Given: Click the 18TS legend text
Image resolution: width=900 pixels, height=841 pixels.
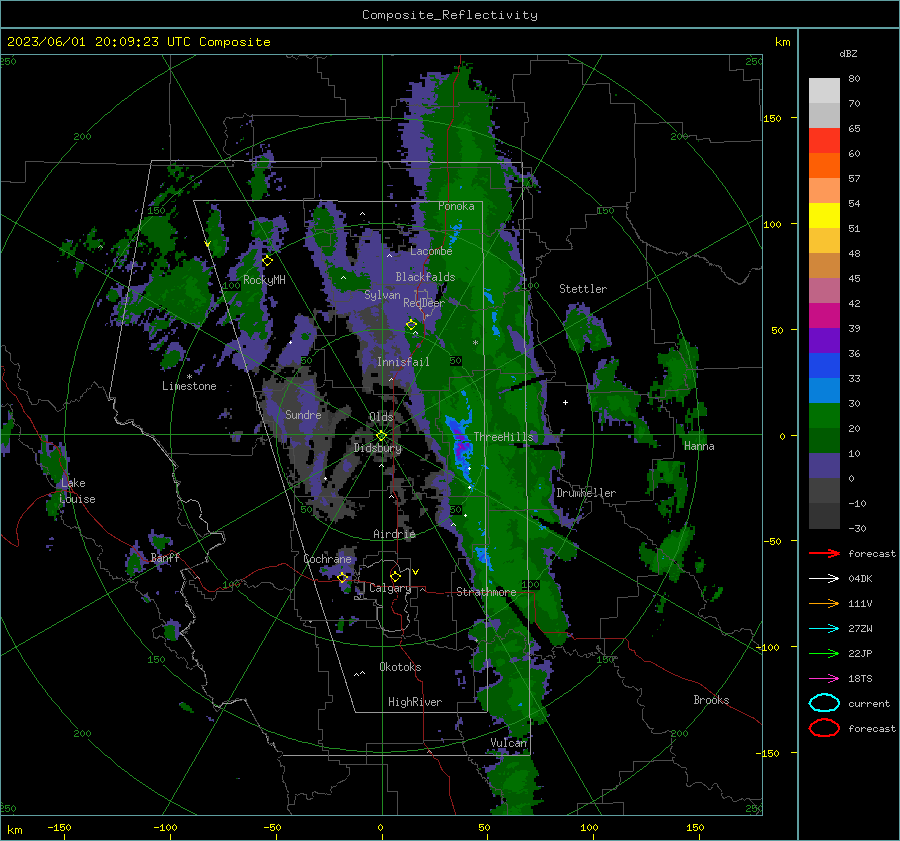Looking at the screenshot, I should click(x=860, y=679).
